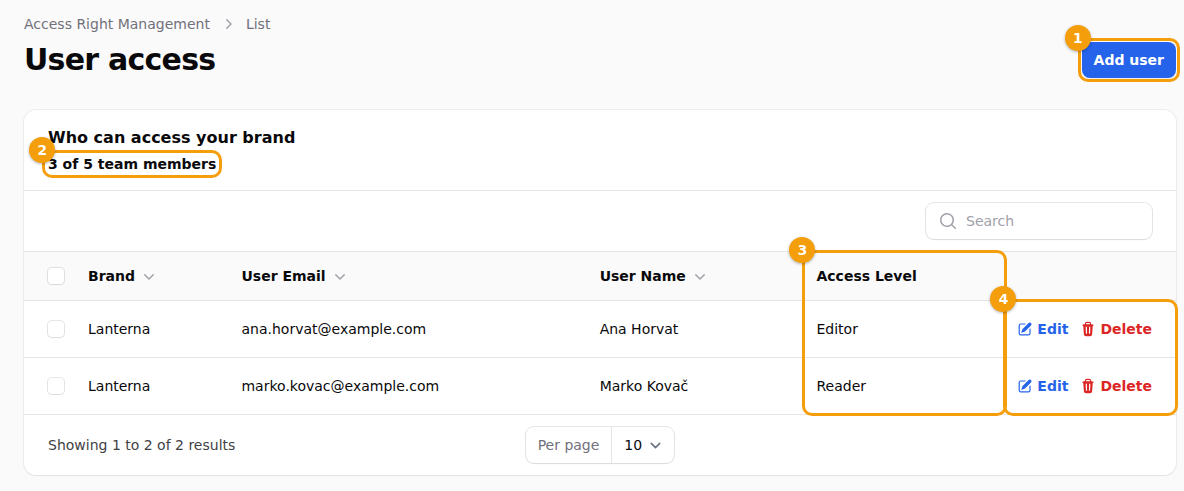Sort by the Brand column

[x=121, y=276]
